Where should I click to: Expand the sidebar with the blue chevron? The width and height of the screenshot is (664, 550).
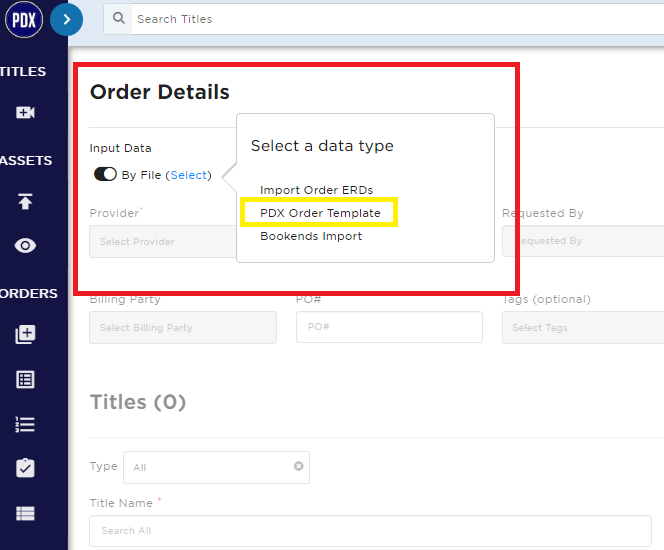(66, 19)
